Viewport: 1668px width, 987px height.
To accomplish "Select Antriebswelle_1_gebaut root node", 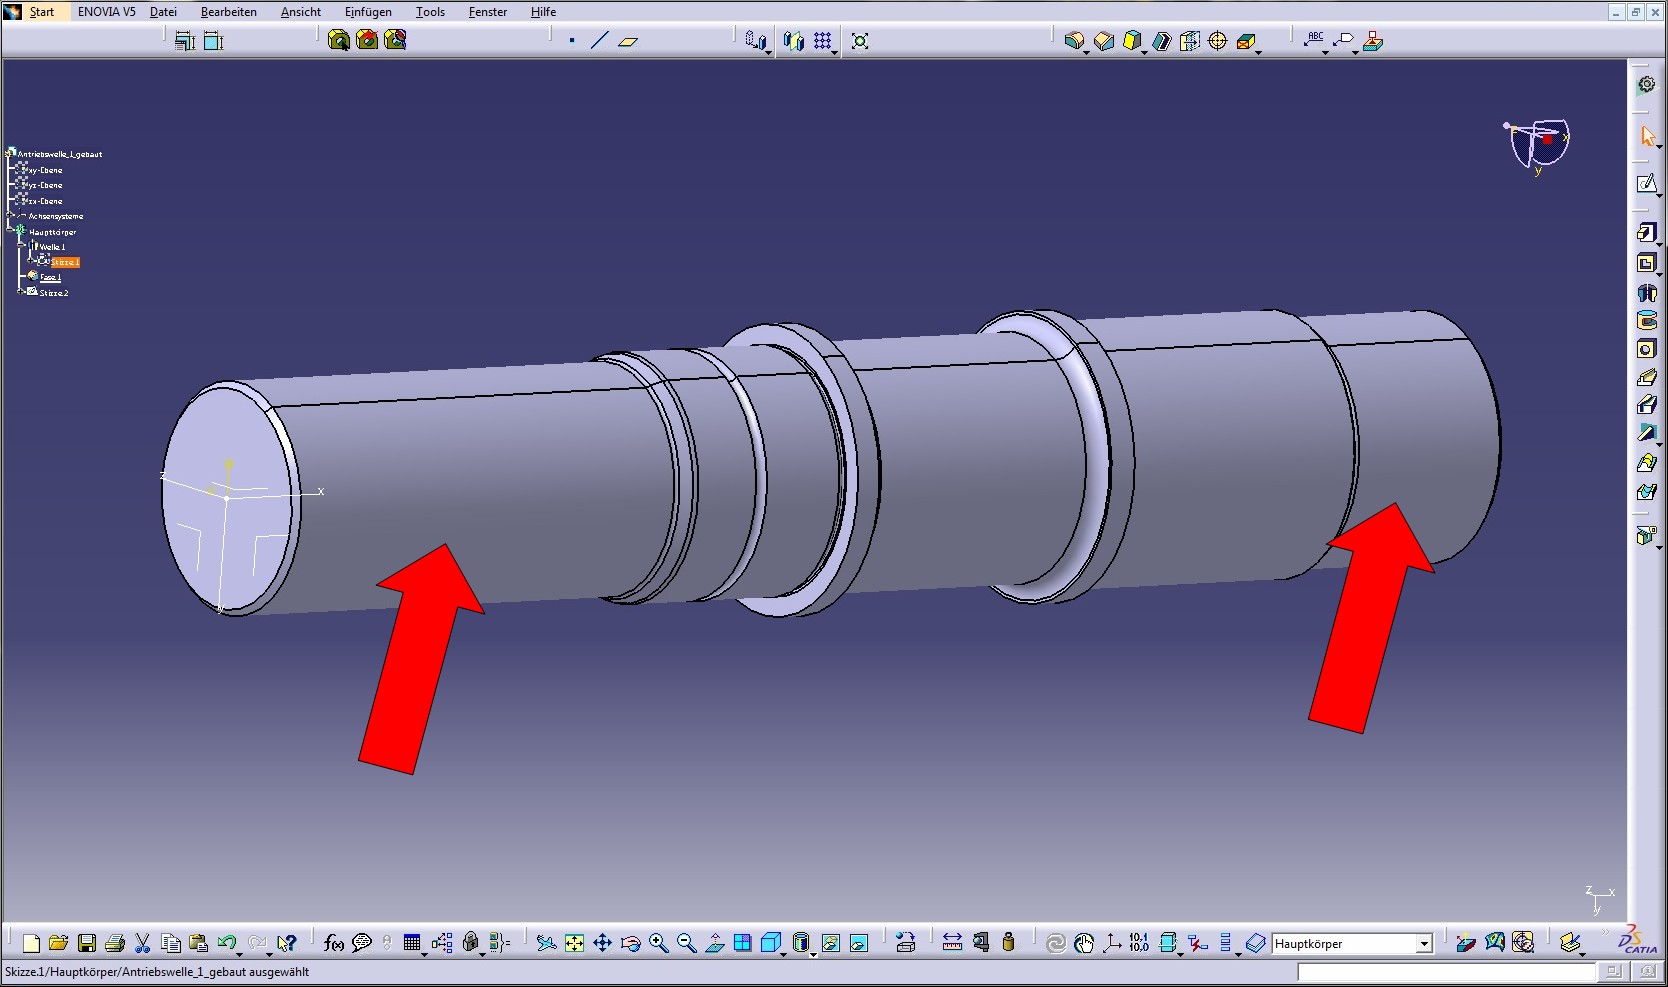I will tap(60, 154).
